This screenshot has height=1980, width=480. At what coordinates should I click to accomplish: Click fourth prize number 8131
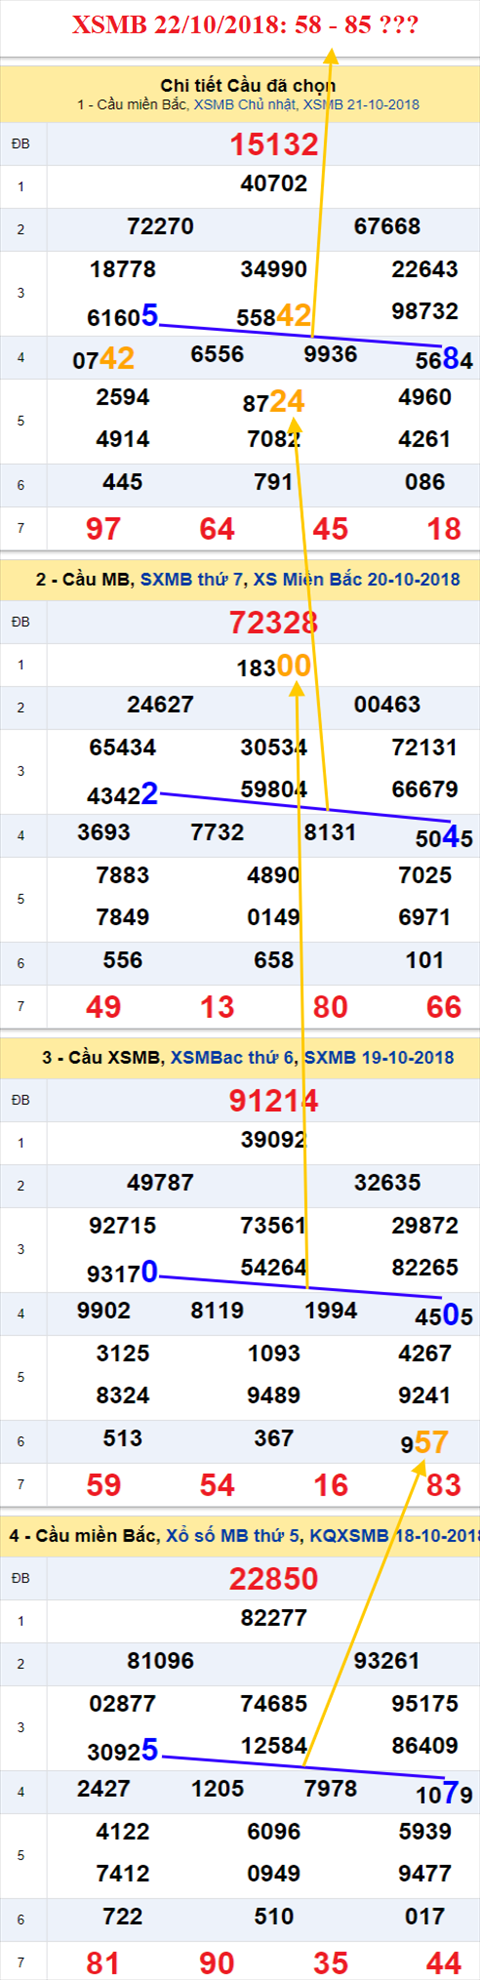tap(330, 832)
